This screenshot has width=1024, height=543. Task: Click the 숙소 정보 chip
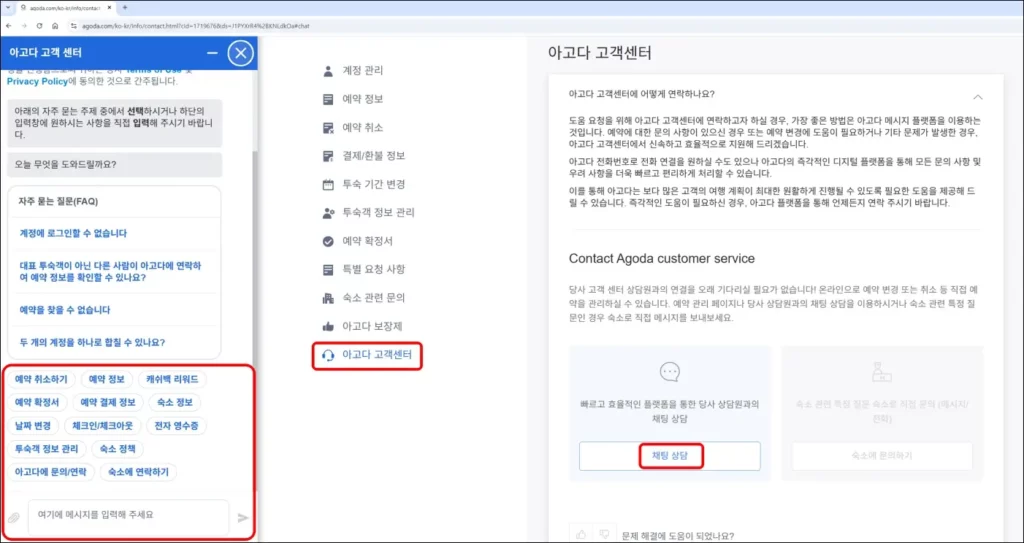click(175, 402)
